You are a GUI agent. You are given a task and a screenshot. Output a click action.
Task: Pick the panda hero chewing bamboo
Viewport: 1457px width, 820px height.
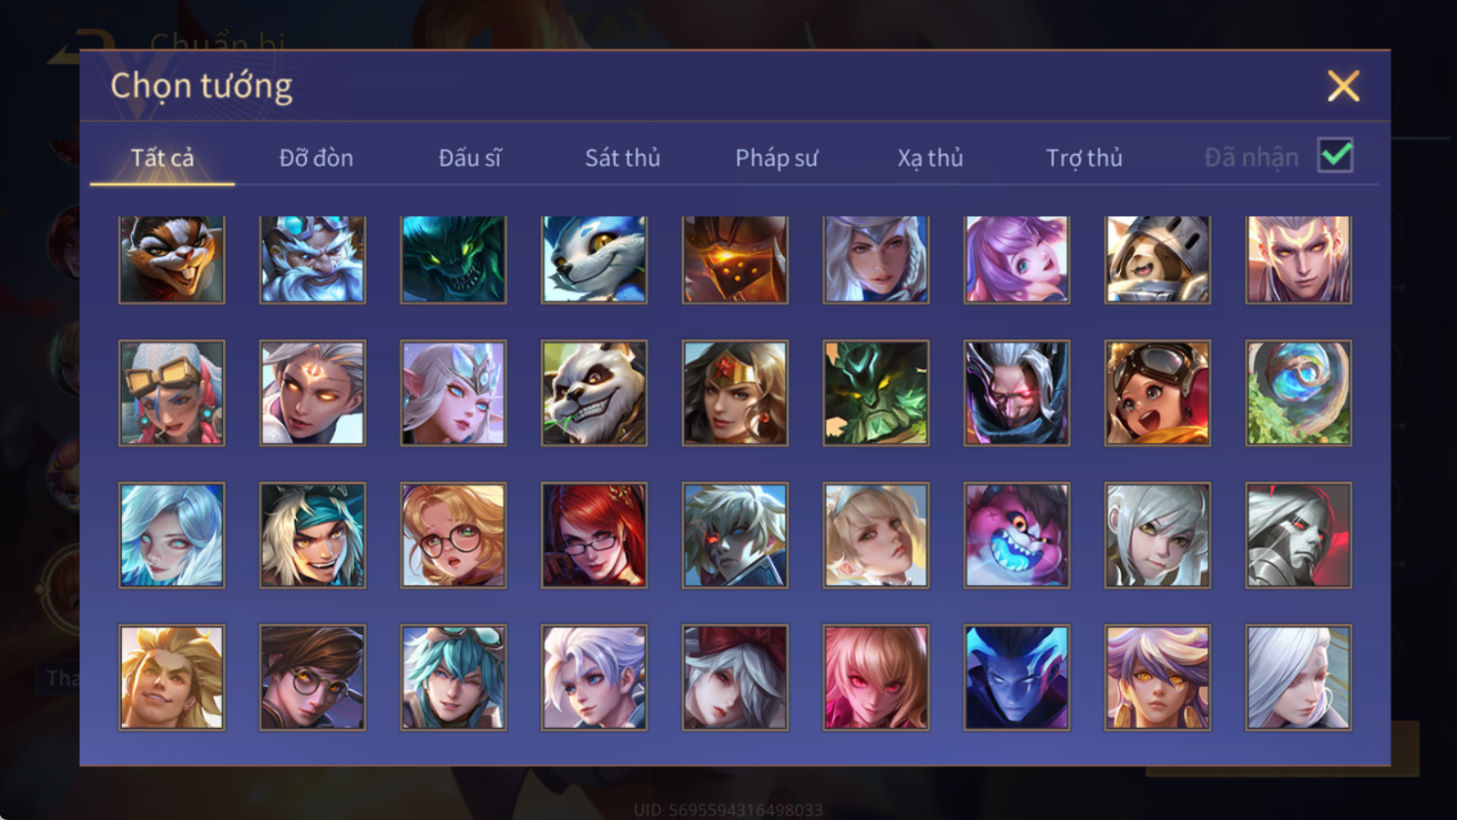(x=594, y=393)
